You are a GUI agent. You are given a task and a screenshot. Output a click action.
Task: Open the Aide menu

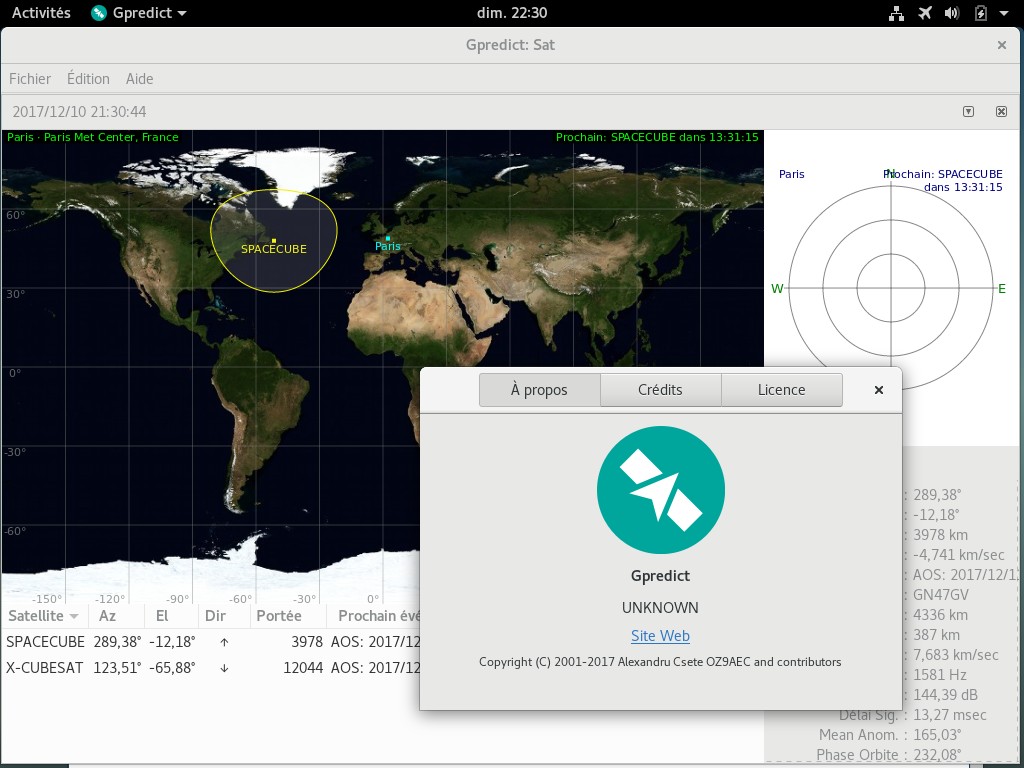(x=139, y=79)
